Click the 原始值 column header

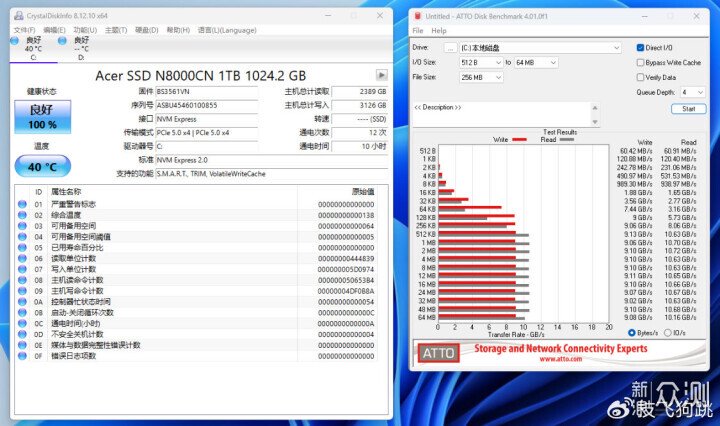[x=363, y=192]
